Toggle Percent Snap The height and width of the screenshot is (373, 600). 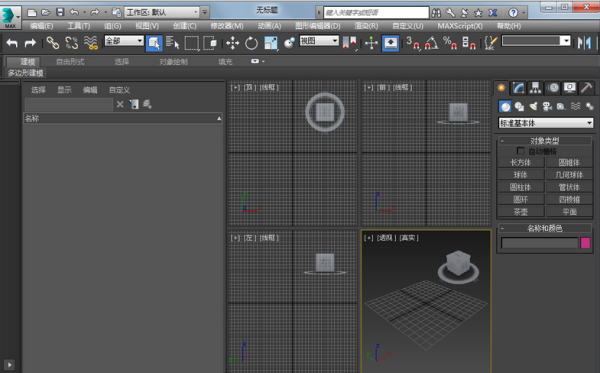pos(450,42)
